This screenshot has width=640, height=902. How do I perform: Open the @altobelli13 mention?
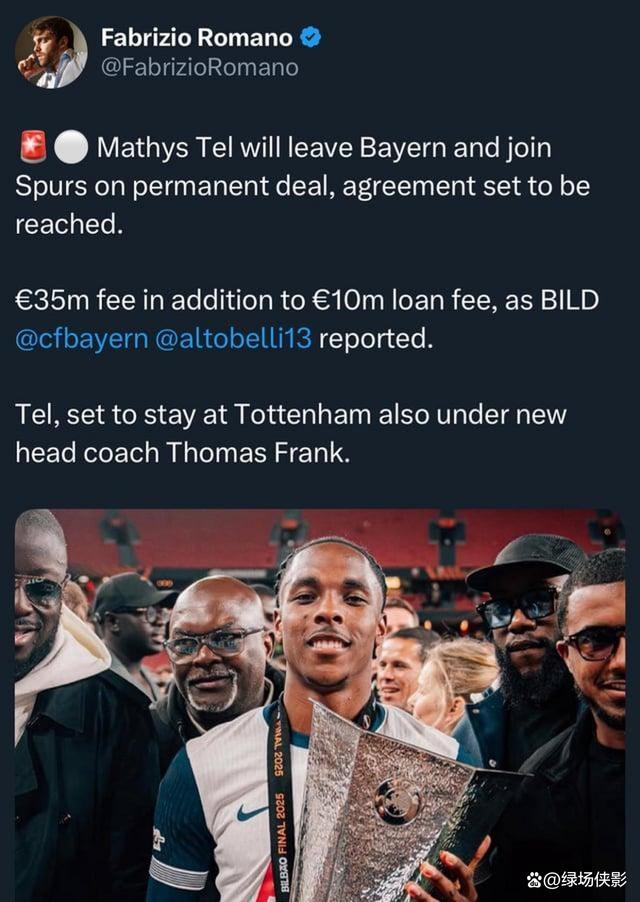pyautogui.click(x=233, y=339)
